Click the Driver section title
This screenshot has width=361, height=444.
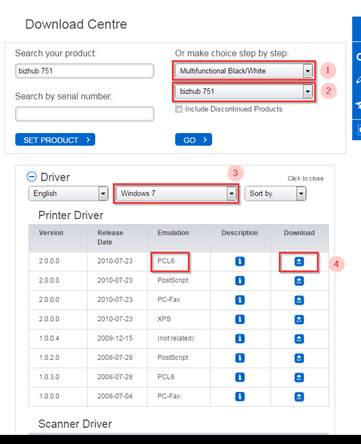55,177
